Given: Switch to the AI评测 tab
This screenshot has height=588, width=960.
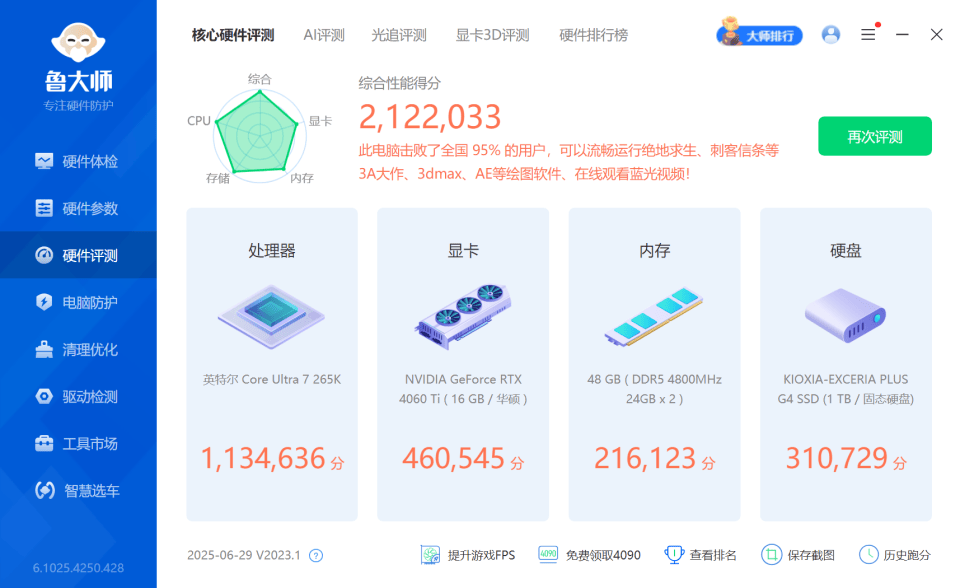Looking at the screenshot, I should pos(323,33).
